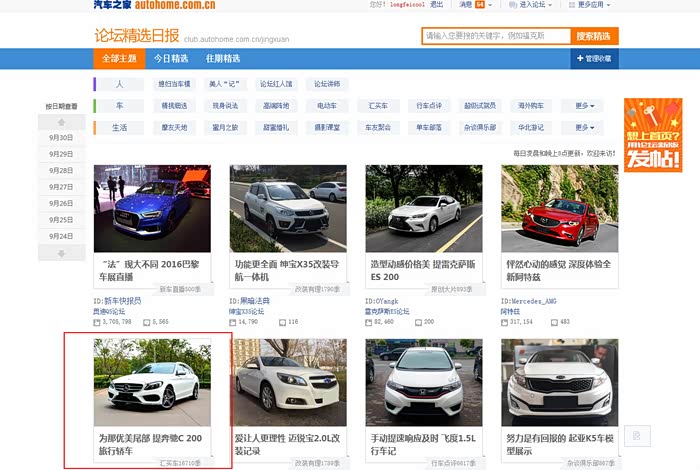Click the 退出 logout link

pyautogui.click(x=436, y=4)
